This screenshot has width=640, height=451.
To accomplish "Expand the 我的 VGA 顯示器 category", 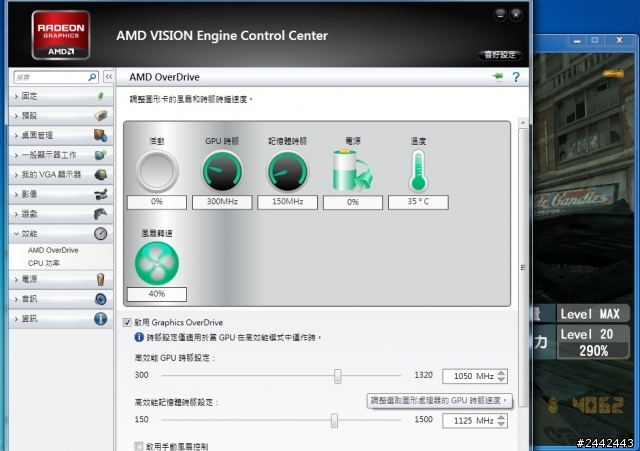I will click(x=61, y=174).
